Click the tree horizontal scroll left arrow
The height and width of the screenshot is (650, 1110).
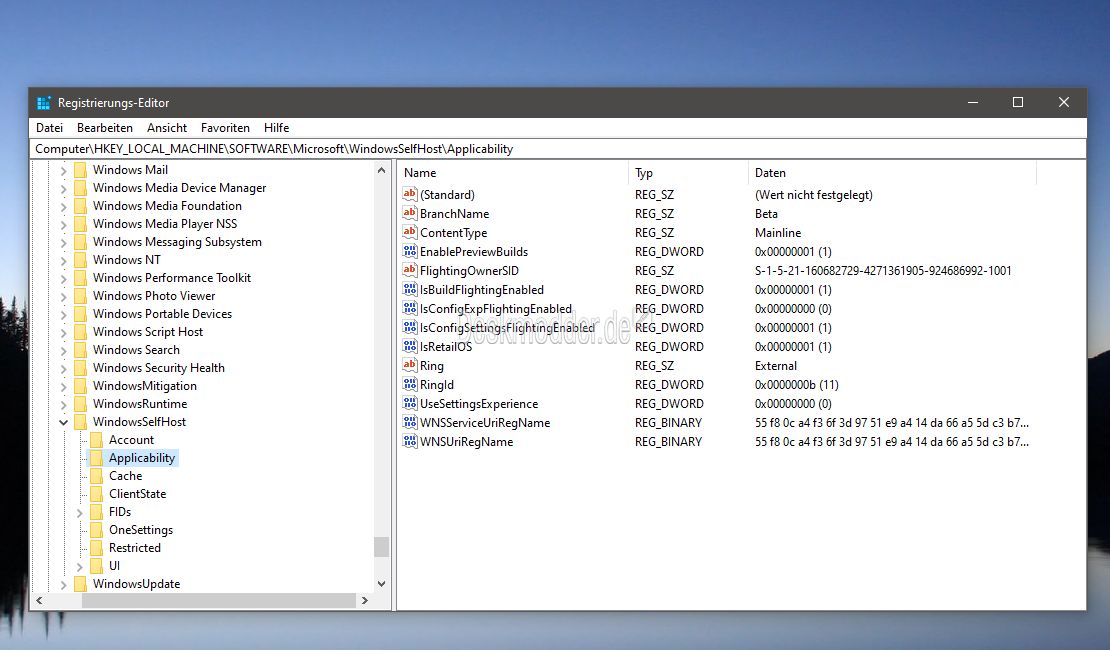coord(39,600)
